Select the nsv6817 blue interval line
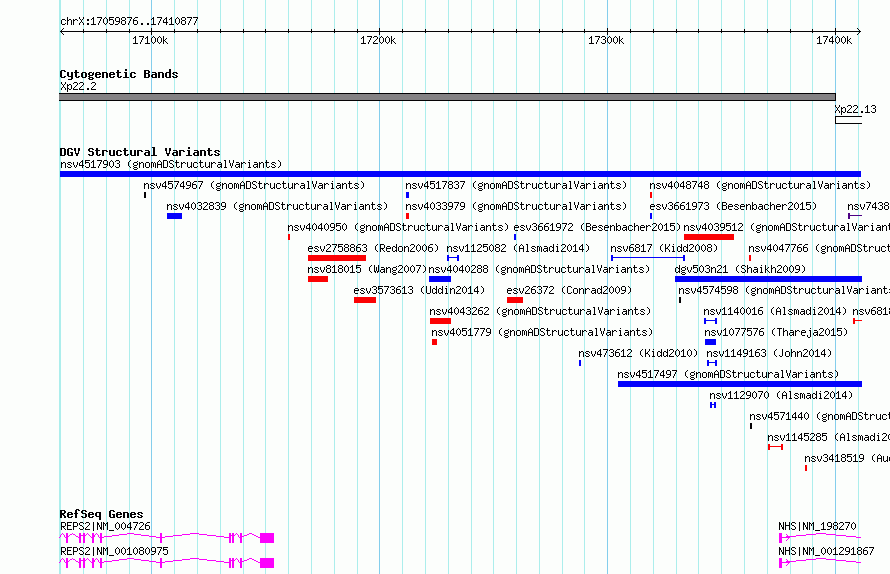Screen dimensions: 890x574 pos(648,258)
